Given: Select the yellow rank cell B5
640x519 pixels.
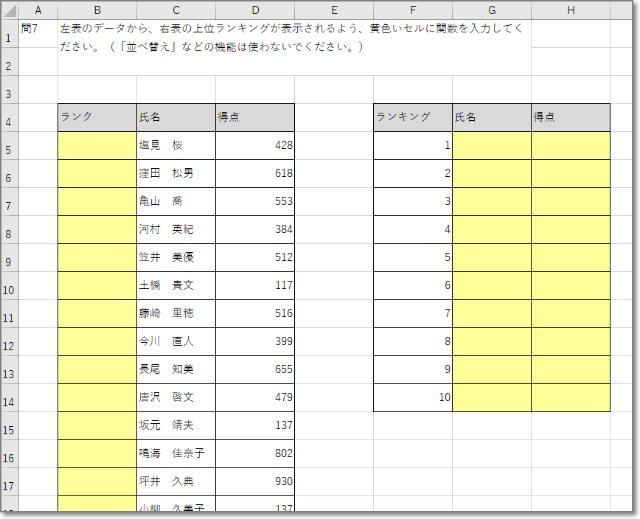Looking at the screenshot, I should [x=97, y=145].
